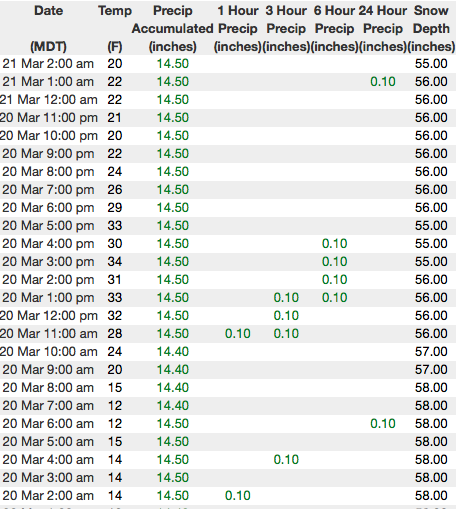Screen dimensions: 456x509
Task: Click 0.10 one-hour precip at 20 Mar 2:00 am
Action: (x=238, y=496)
